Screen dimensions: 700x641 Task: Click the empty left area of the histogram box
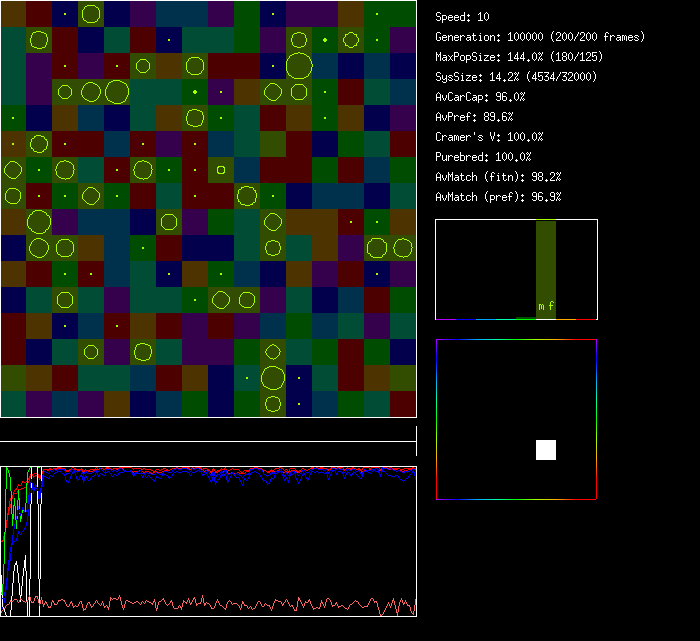(480, 270)
